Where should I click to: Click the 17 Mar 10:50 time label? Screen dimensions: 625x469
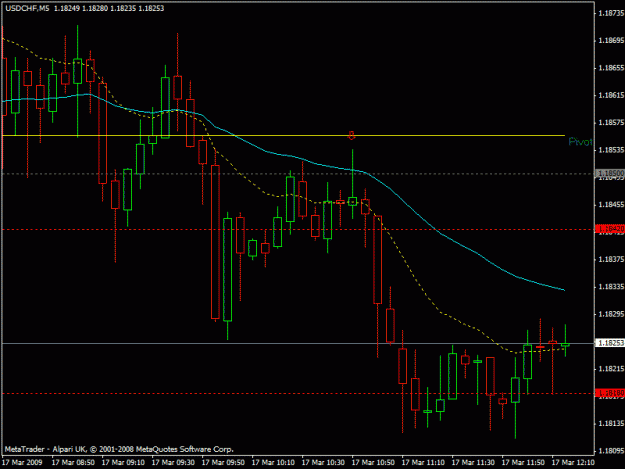click(x=373, y=463)
